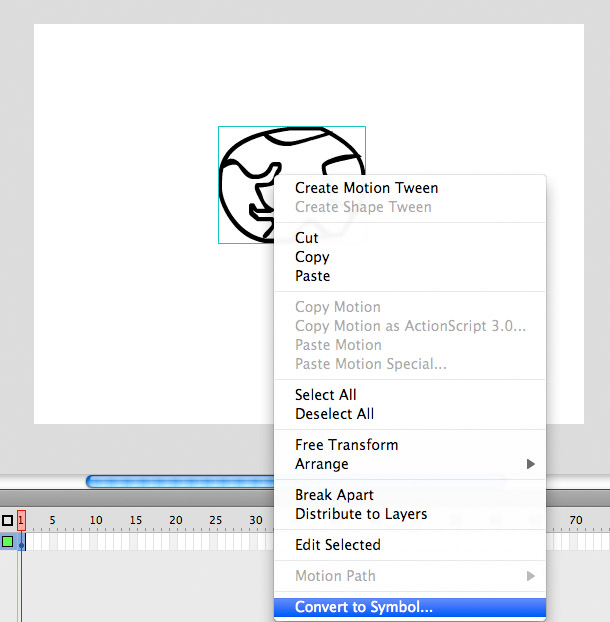This screenshot has height=622, width=610.
Task: Click frame 20 on the timeline ruler
Action: (176, 520)
